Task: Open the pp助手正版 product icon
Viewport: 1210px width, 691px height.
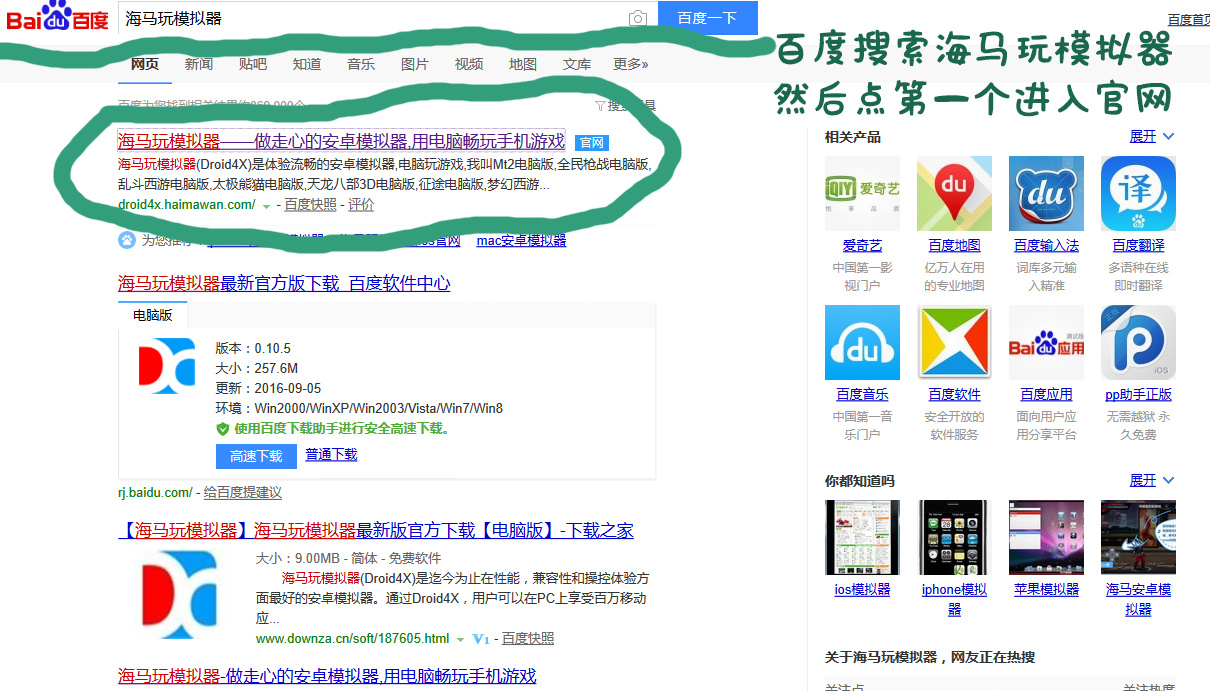Action: click(x=1138, y=342)
